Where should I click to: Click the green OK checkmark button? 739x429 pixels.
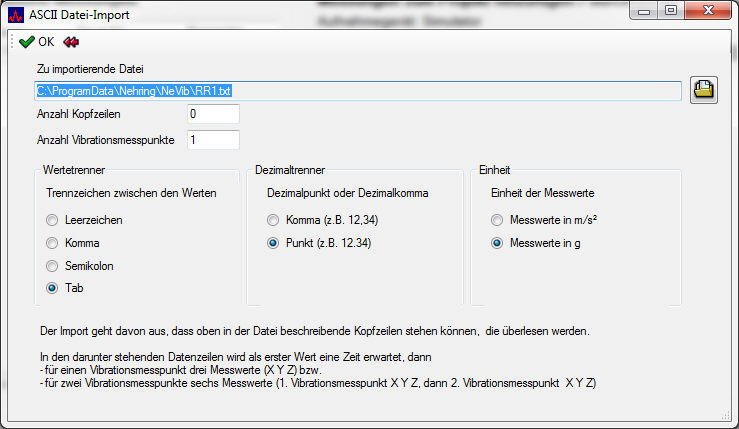pos(36,42)
